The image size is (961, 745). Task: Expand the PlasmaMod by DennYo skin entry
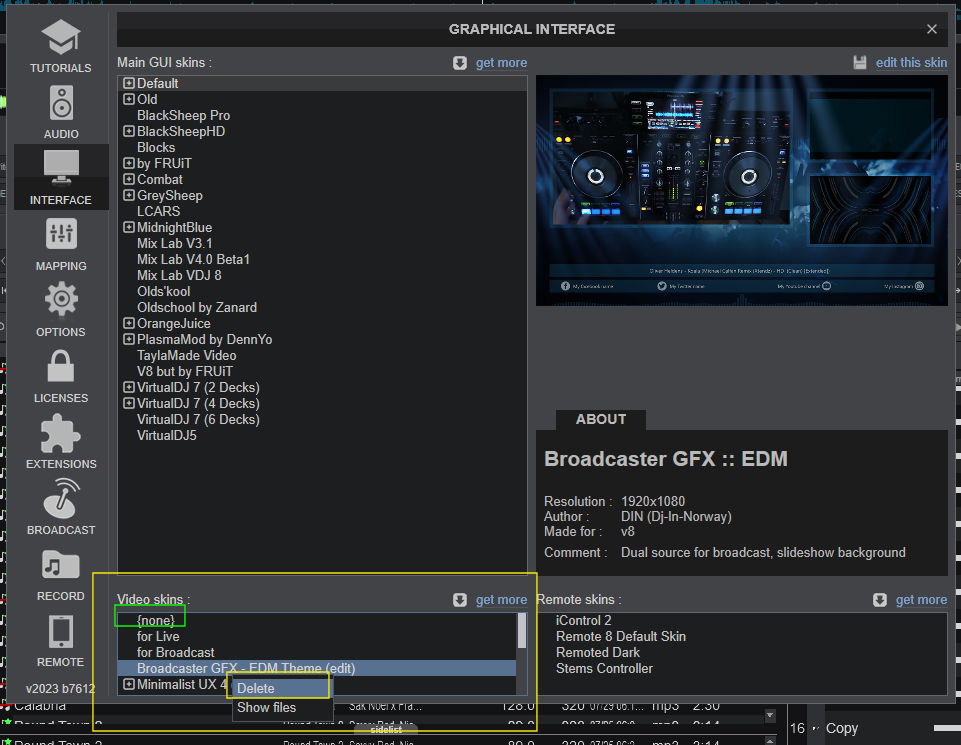point(129,339)
